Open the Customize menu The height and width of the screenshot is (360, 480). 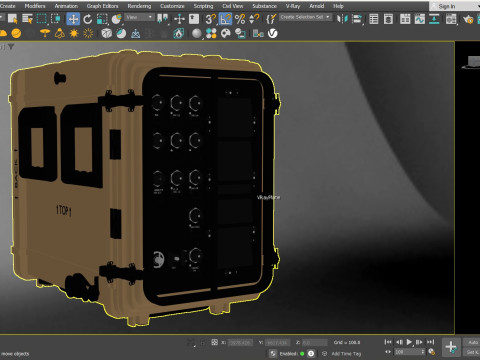click(172, 6)
